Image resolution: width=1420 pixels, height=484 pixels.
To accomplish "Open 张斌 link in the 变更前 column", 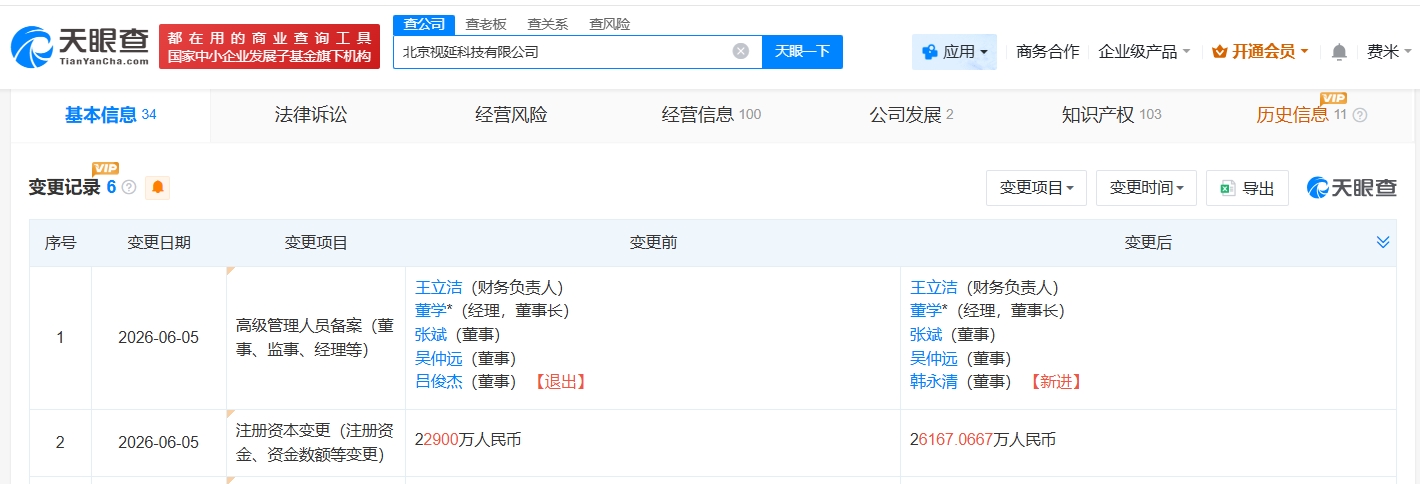I will 430,334.
